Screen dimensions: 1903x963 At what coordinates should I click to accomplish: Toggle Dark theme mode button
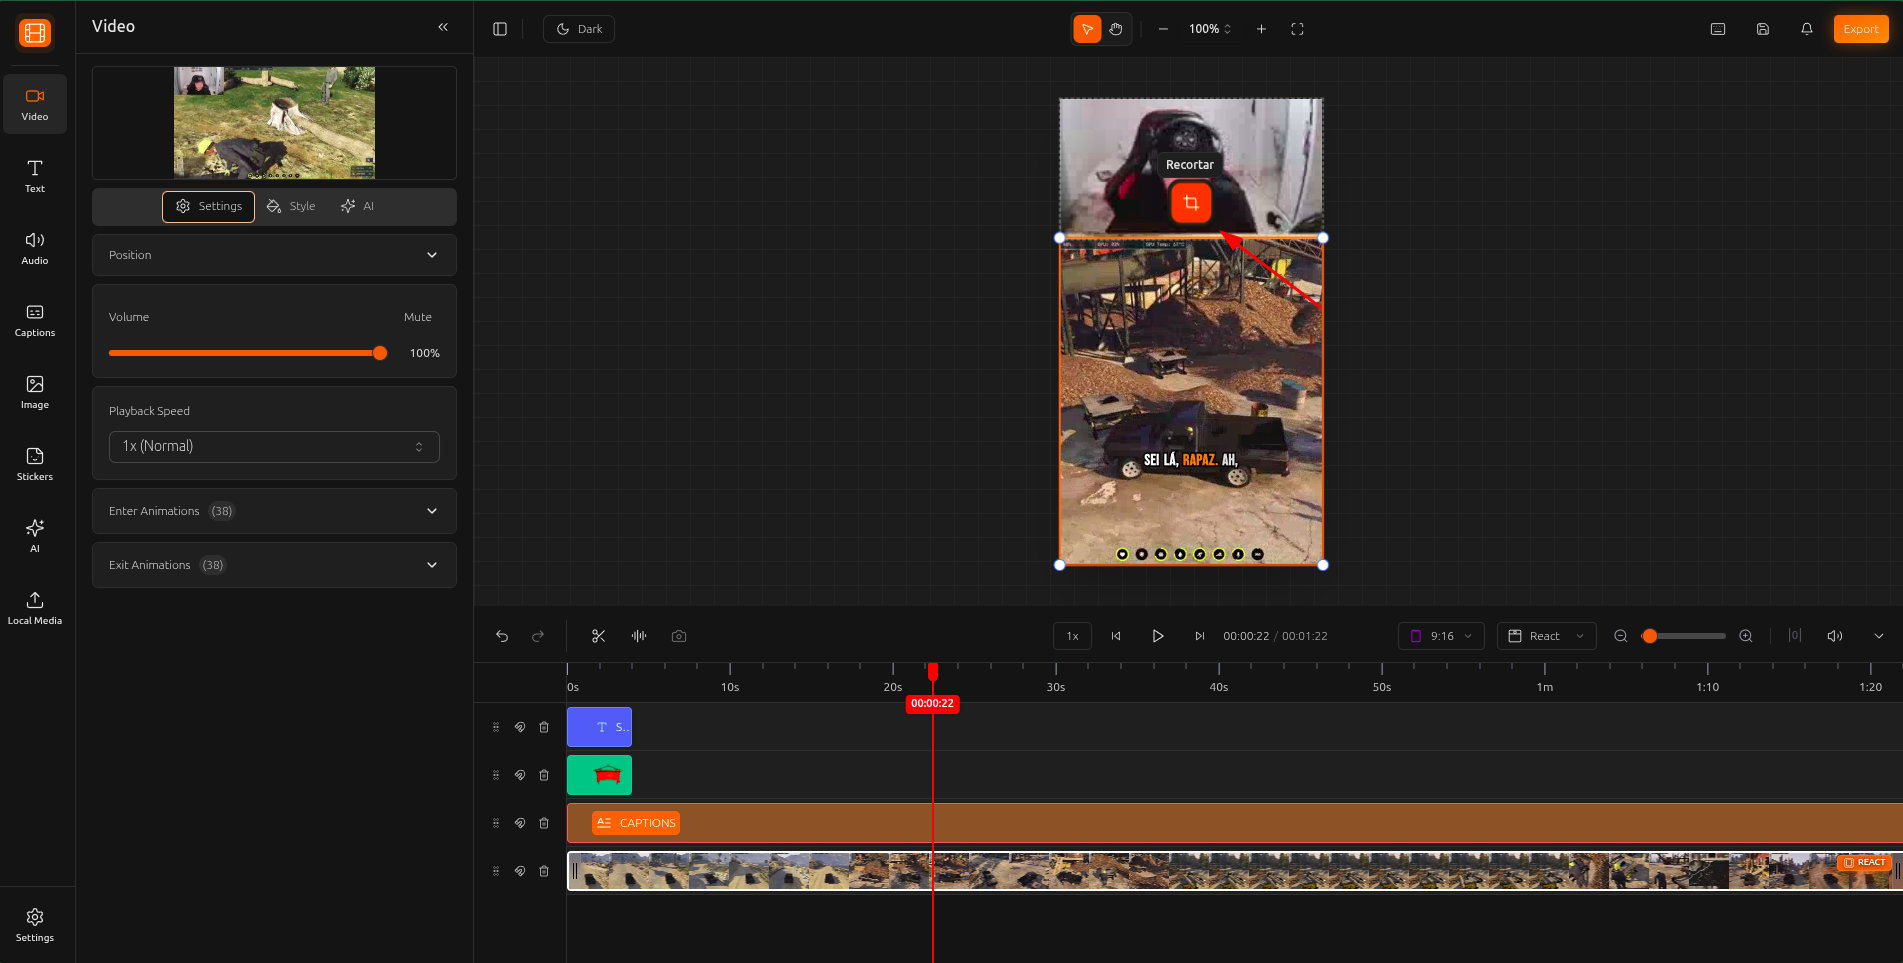click(579, 29)
